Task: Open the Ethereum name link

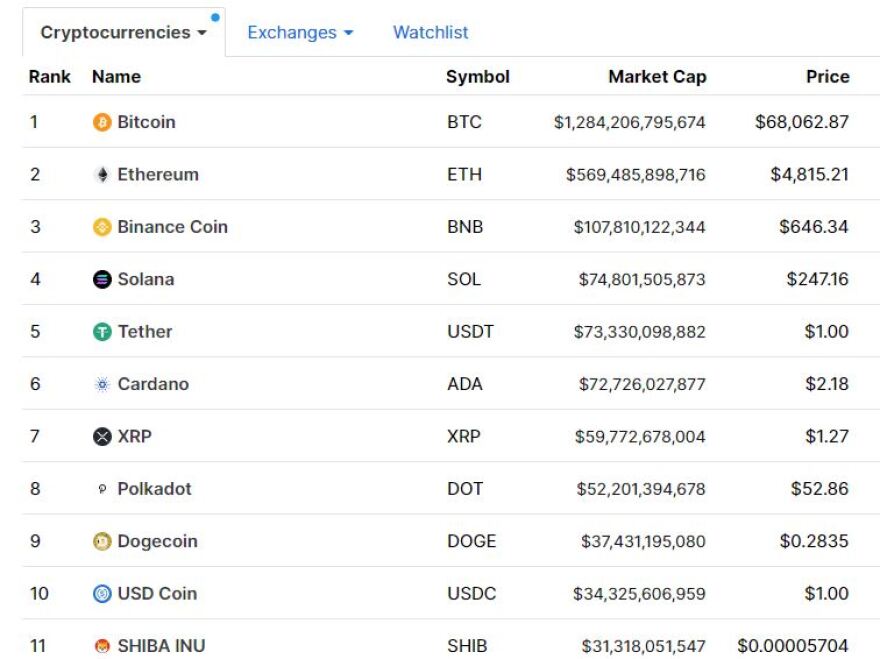Action: tap(156, 174)
